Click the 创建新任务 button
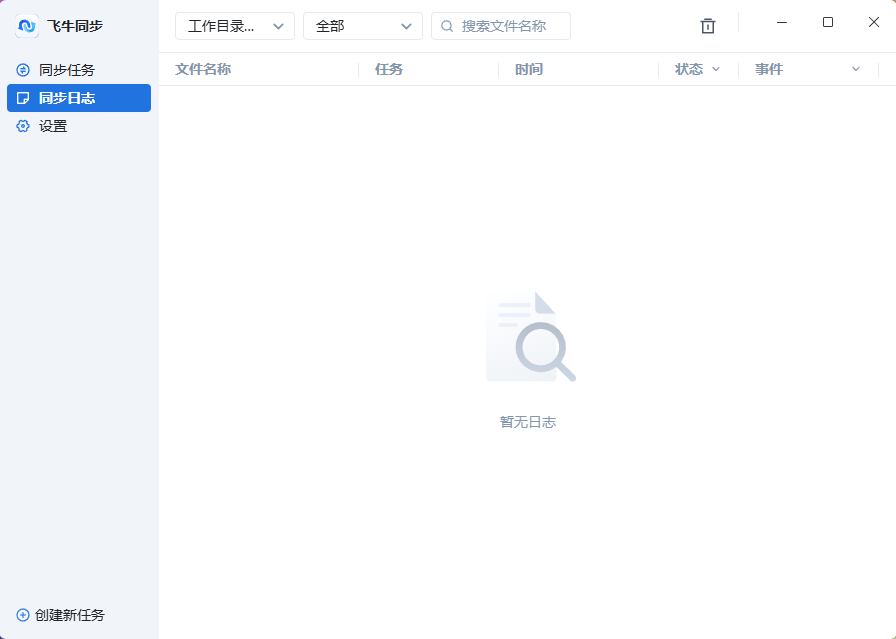Image resolution: width=896 pixels, height=639 pixels. click(61, 615)
